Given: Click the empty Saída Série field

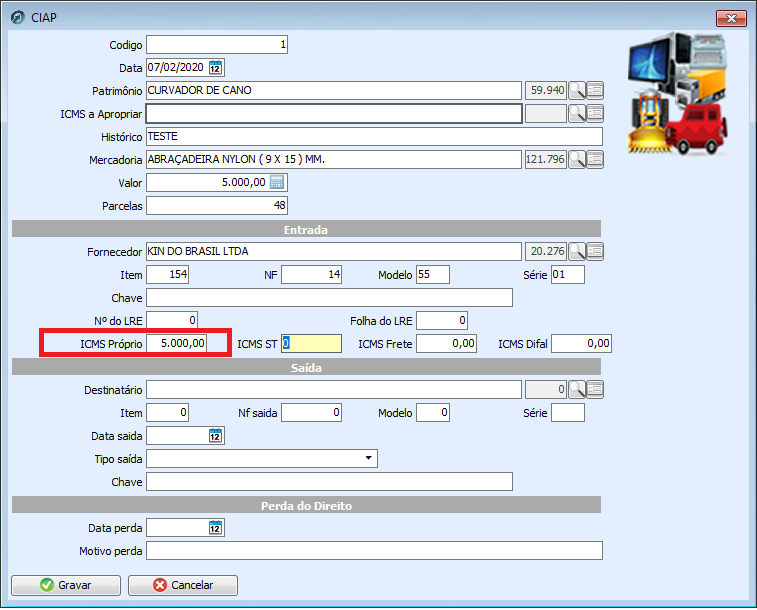Looking at the screenshot, I should [568, 413].
